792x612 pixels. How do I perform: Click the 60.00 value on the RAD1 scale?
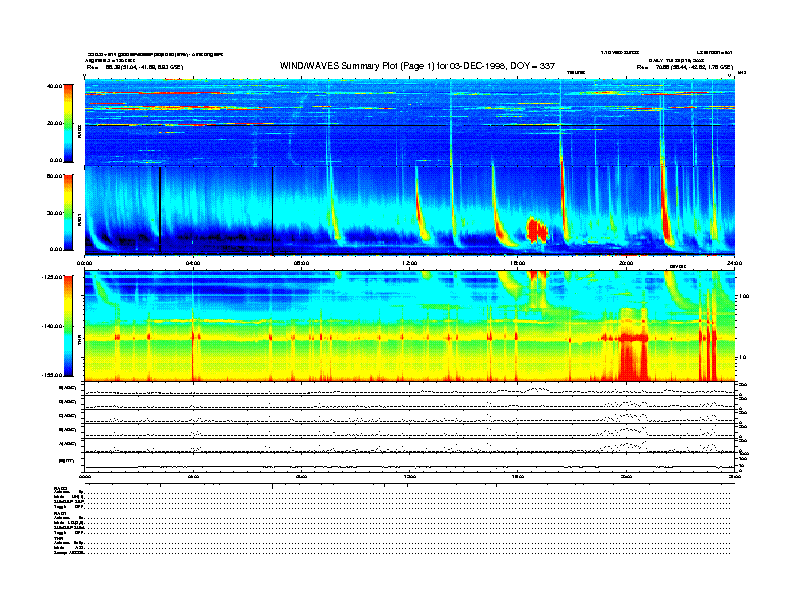54,176
